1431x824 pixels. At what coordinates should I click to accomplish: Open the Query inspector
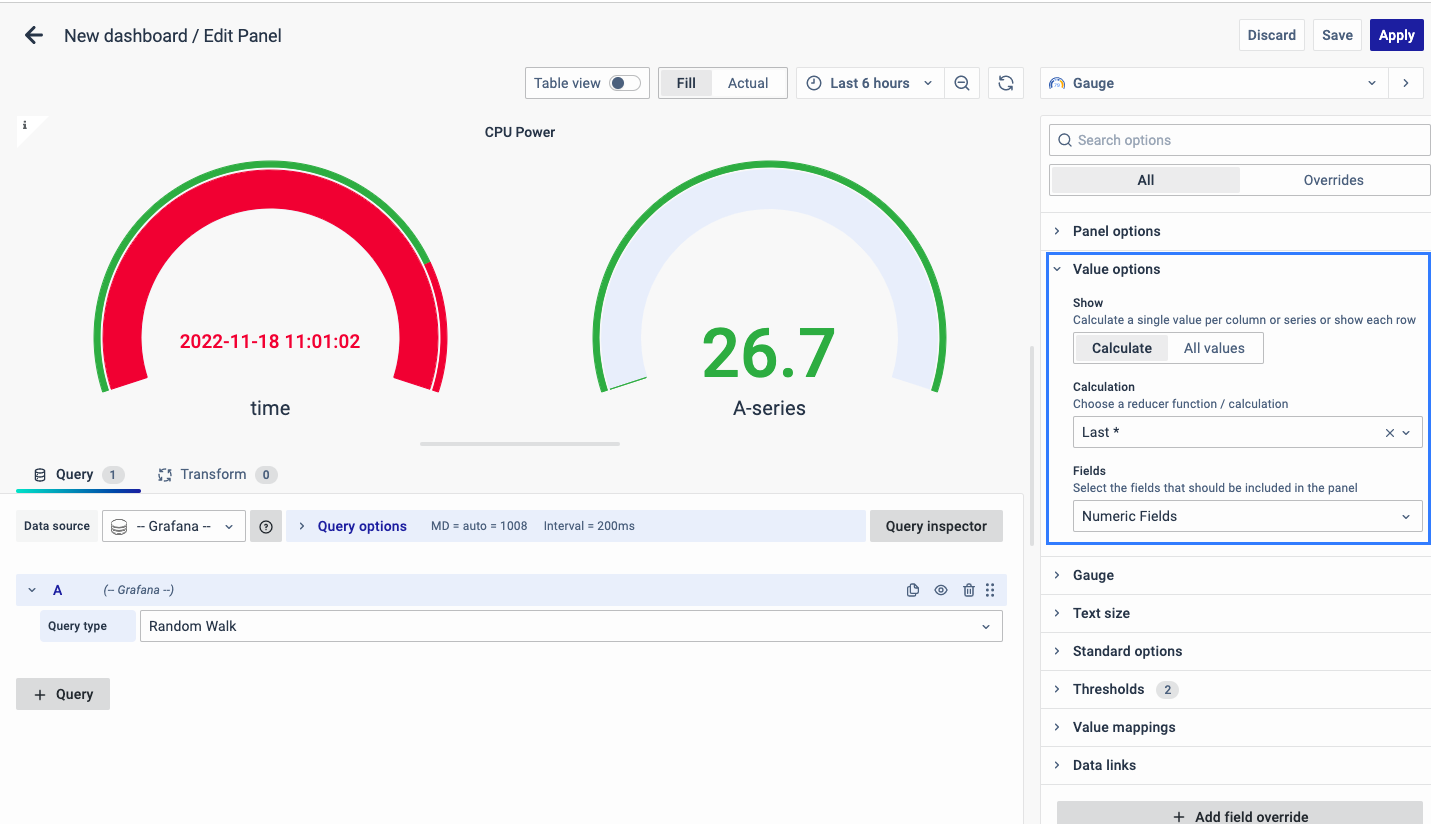[x=936, y=526]
